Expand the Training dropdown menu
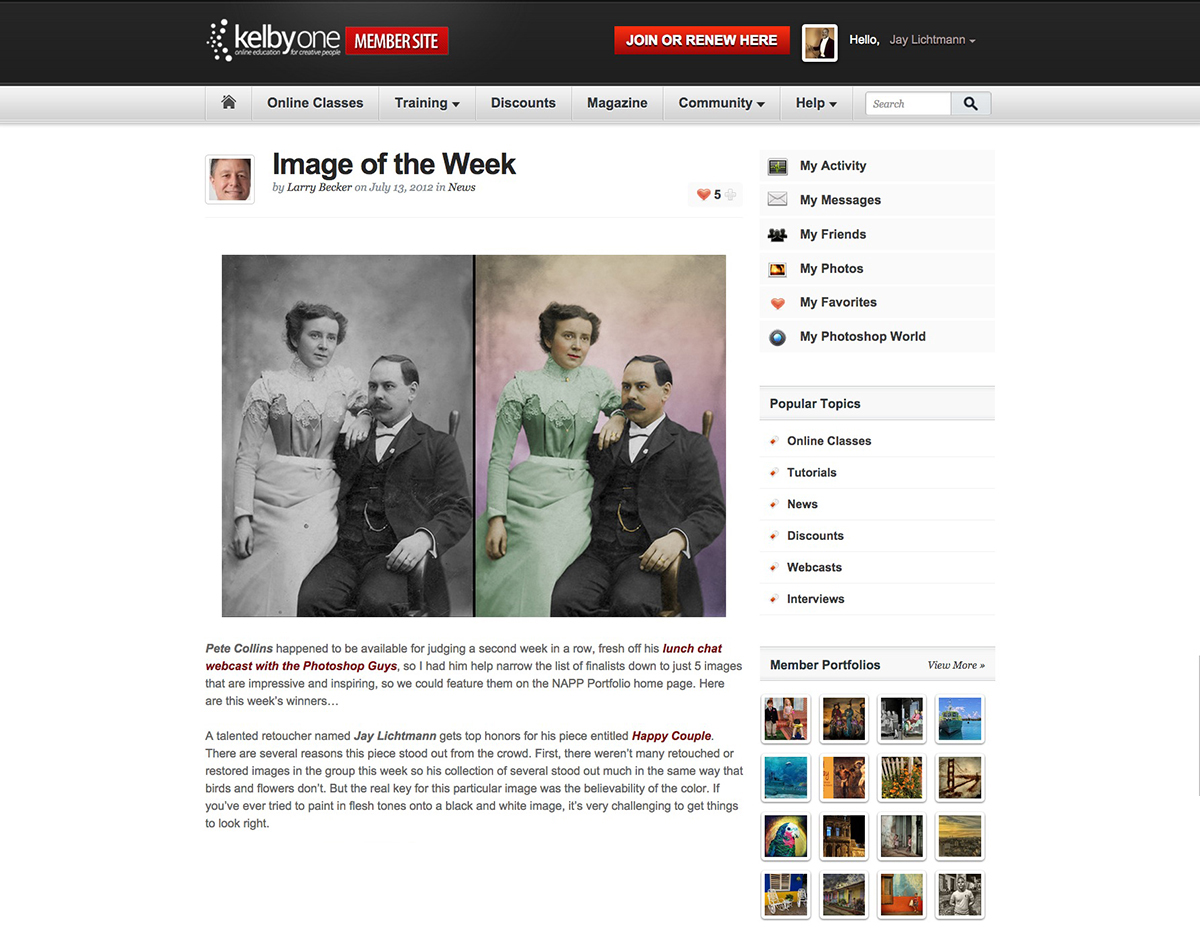Screen dimensions: 1200x936 (427, 103)
